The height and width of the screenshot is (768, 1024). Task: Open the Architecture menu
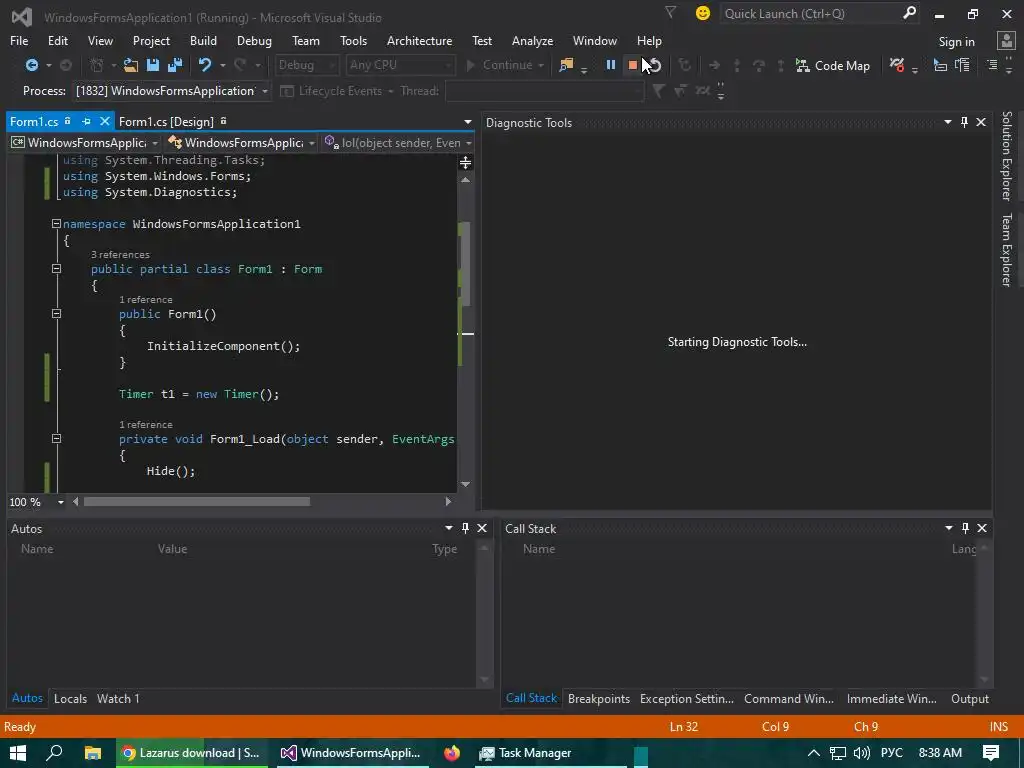point(419,40)
